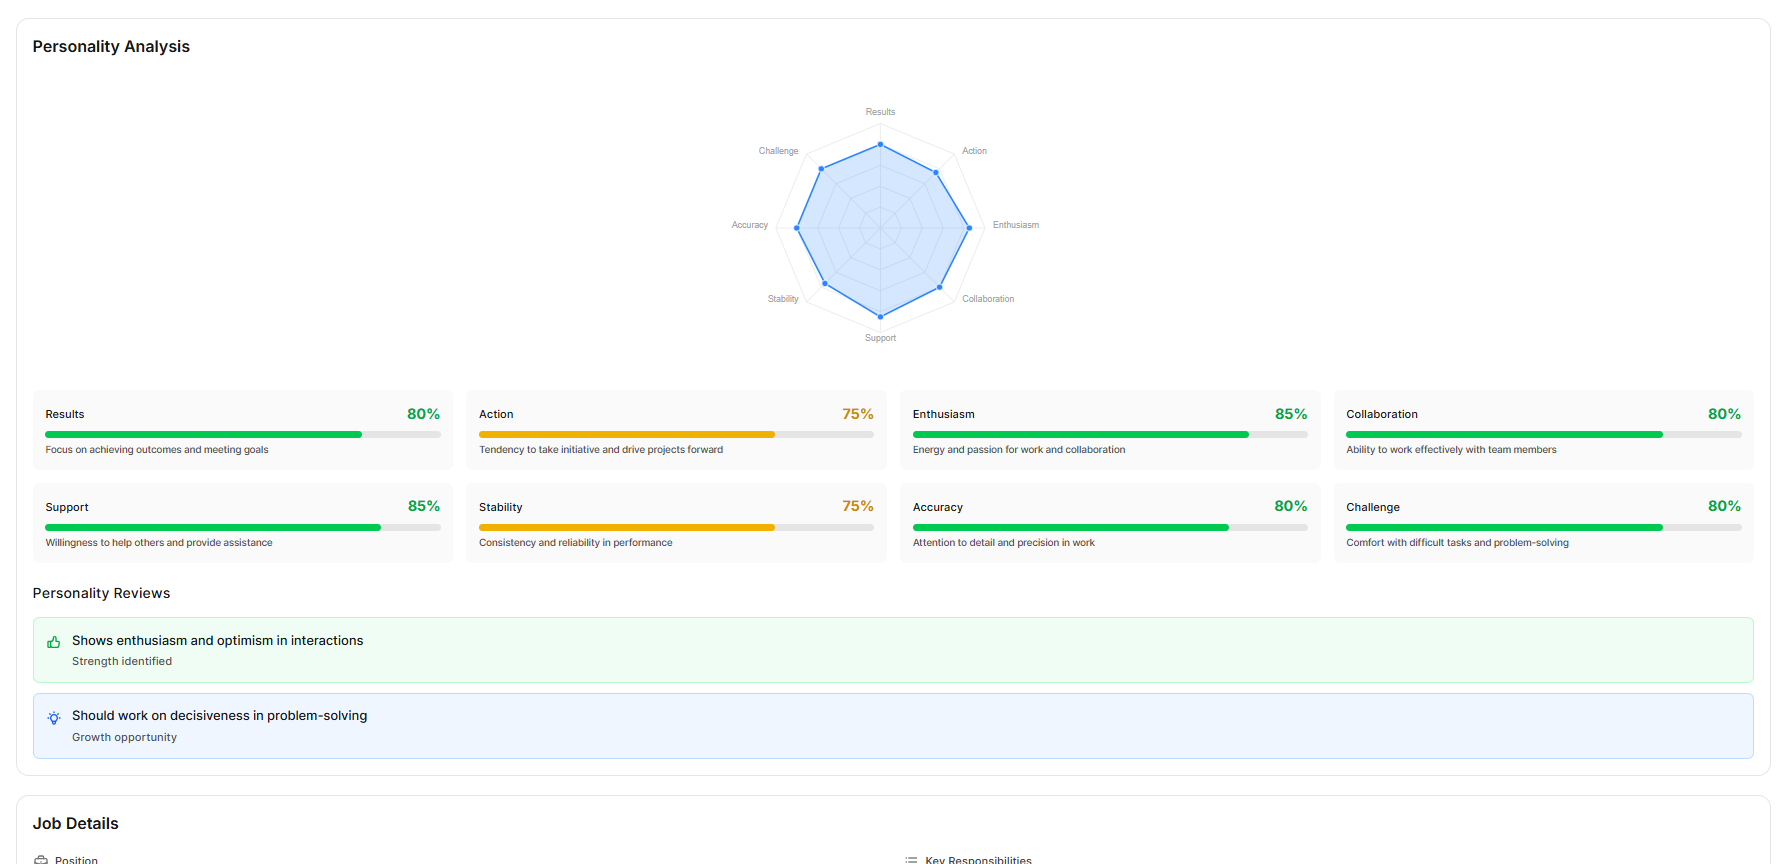Click the Stability orange progress bar
Image resolution: width=1787 pixels, height=864 pixels.
tap(626, 528)
